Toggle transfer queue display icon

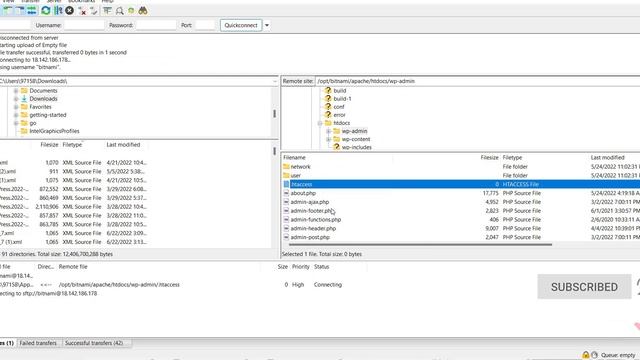click(x=32, y=11)
